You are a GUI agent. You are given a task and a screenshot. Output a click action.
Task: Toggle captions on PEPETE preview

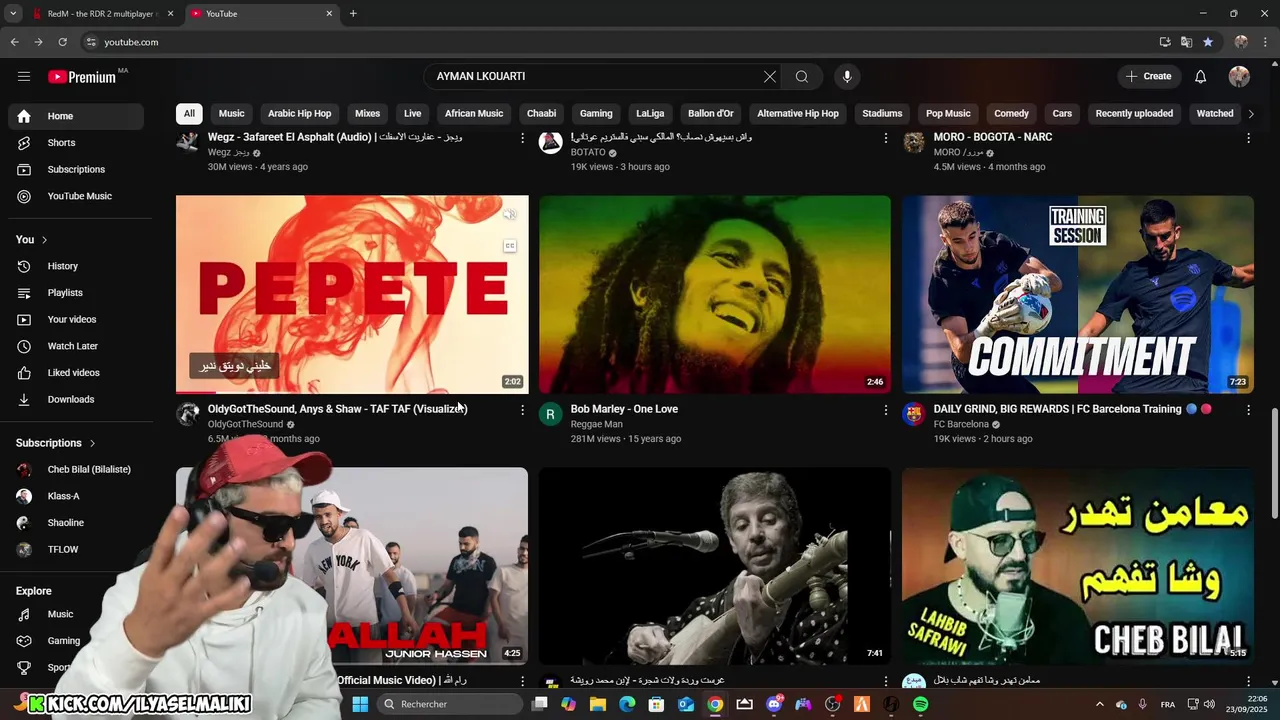point(509,246)
